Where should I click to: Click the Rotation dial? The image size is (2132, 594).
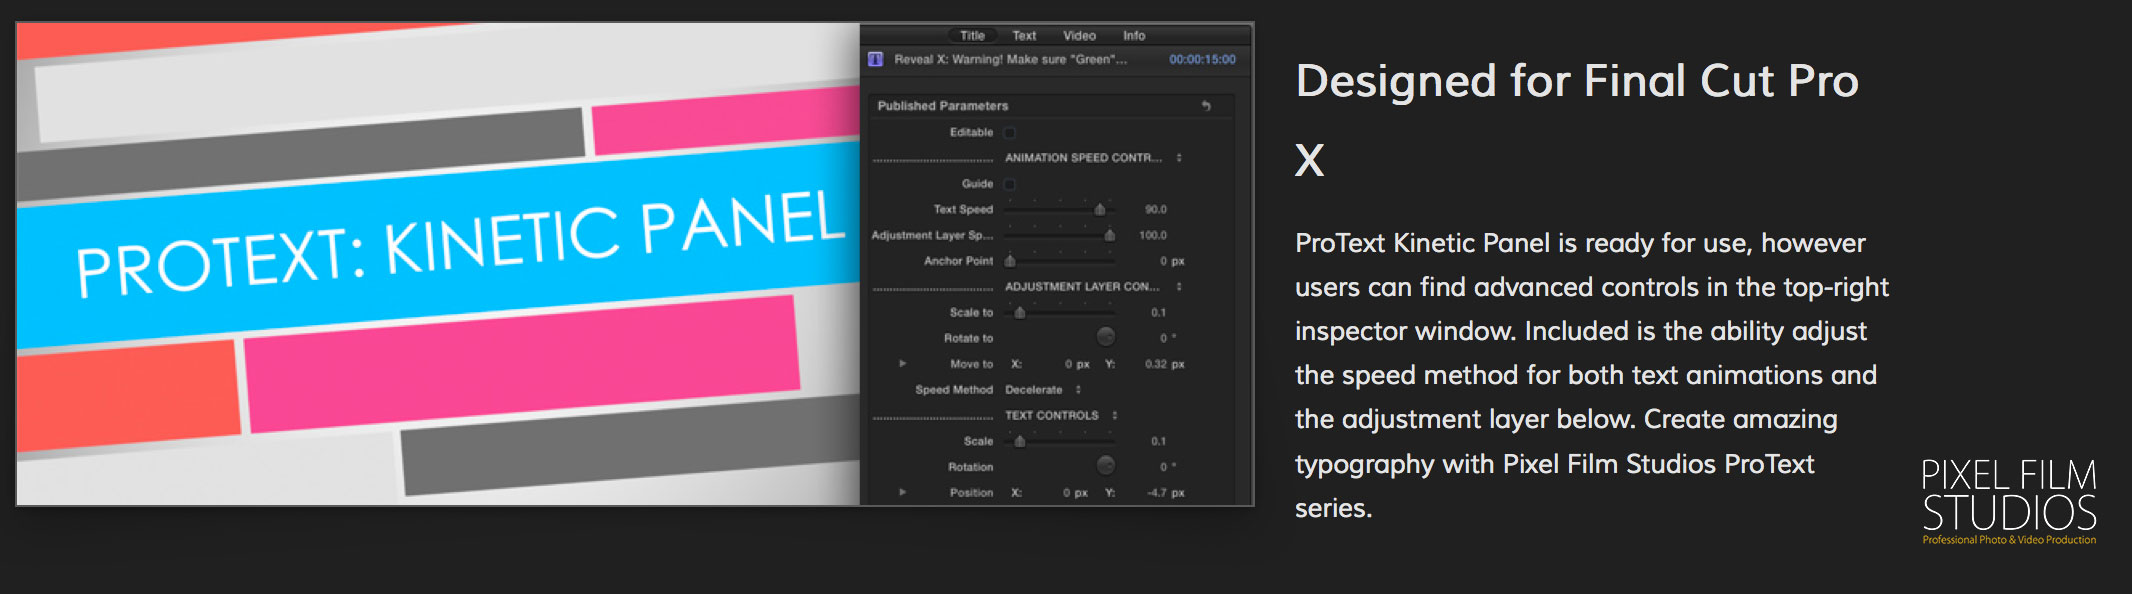coord(1106,466)
